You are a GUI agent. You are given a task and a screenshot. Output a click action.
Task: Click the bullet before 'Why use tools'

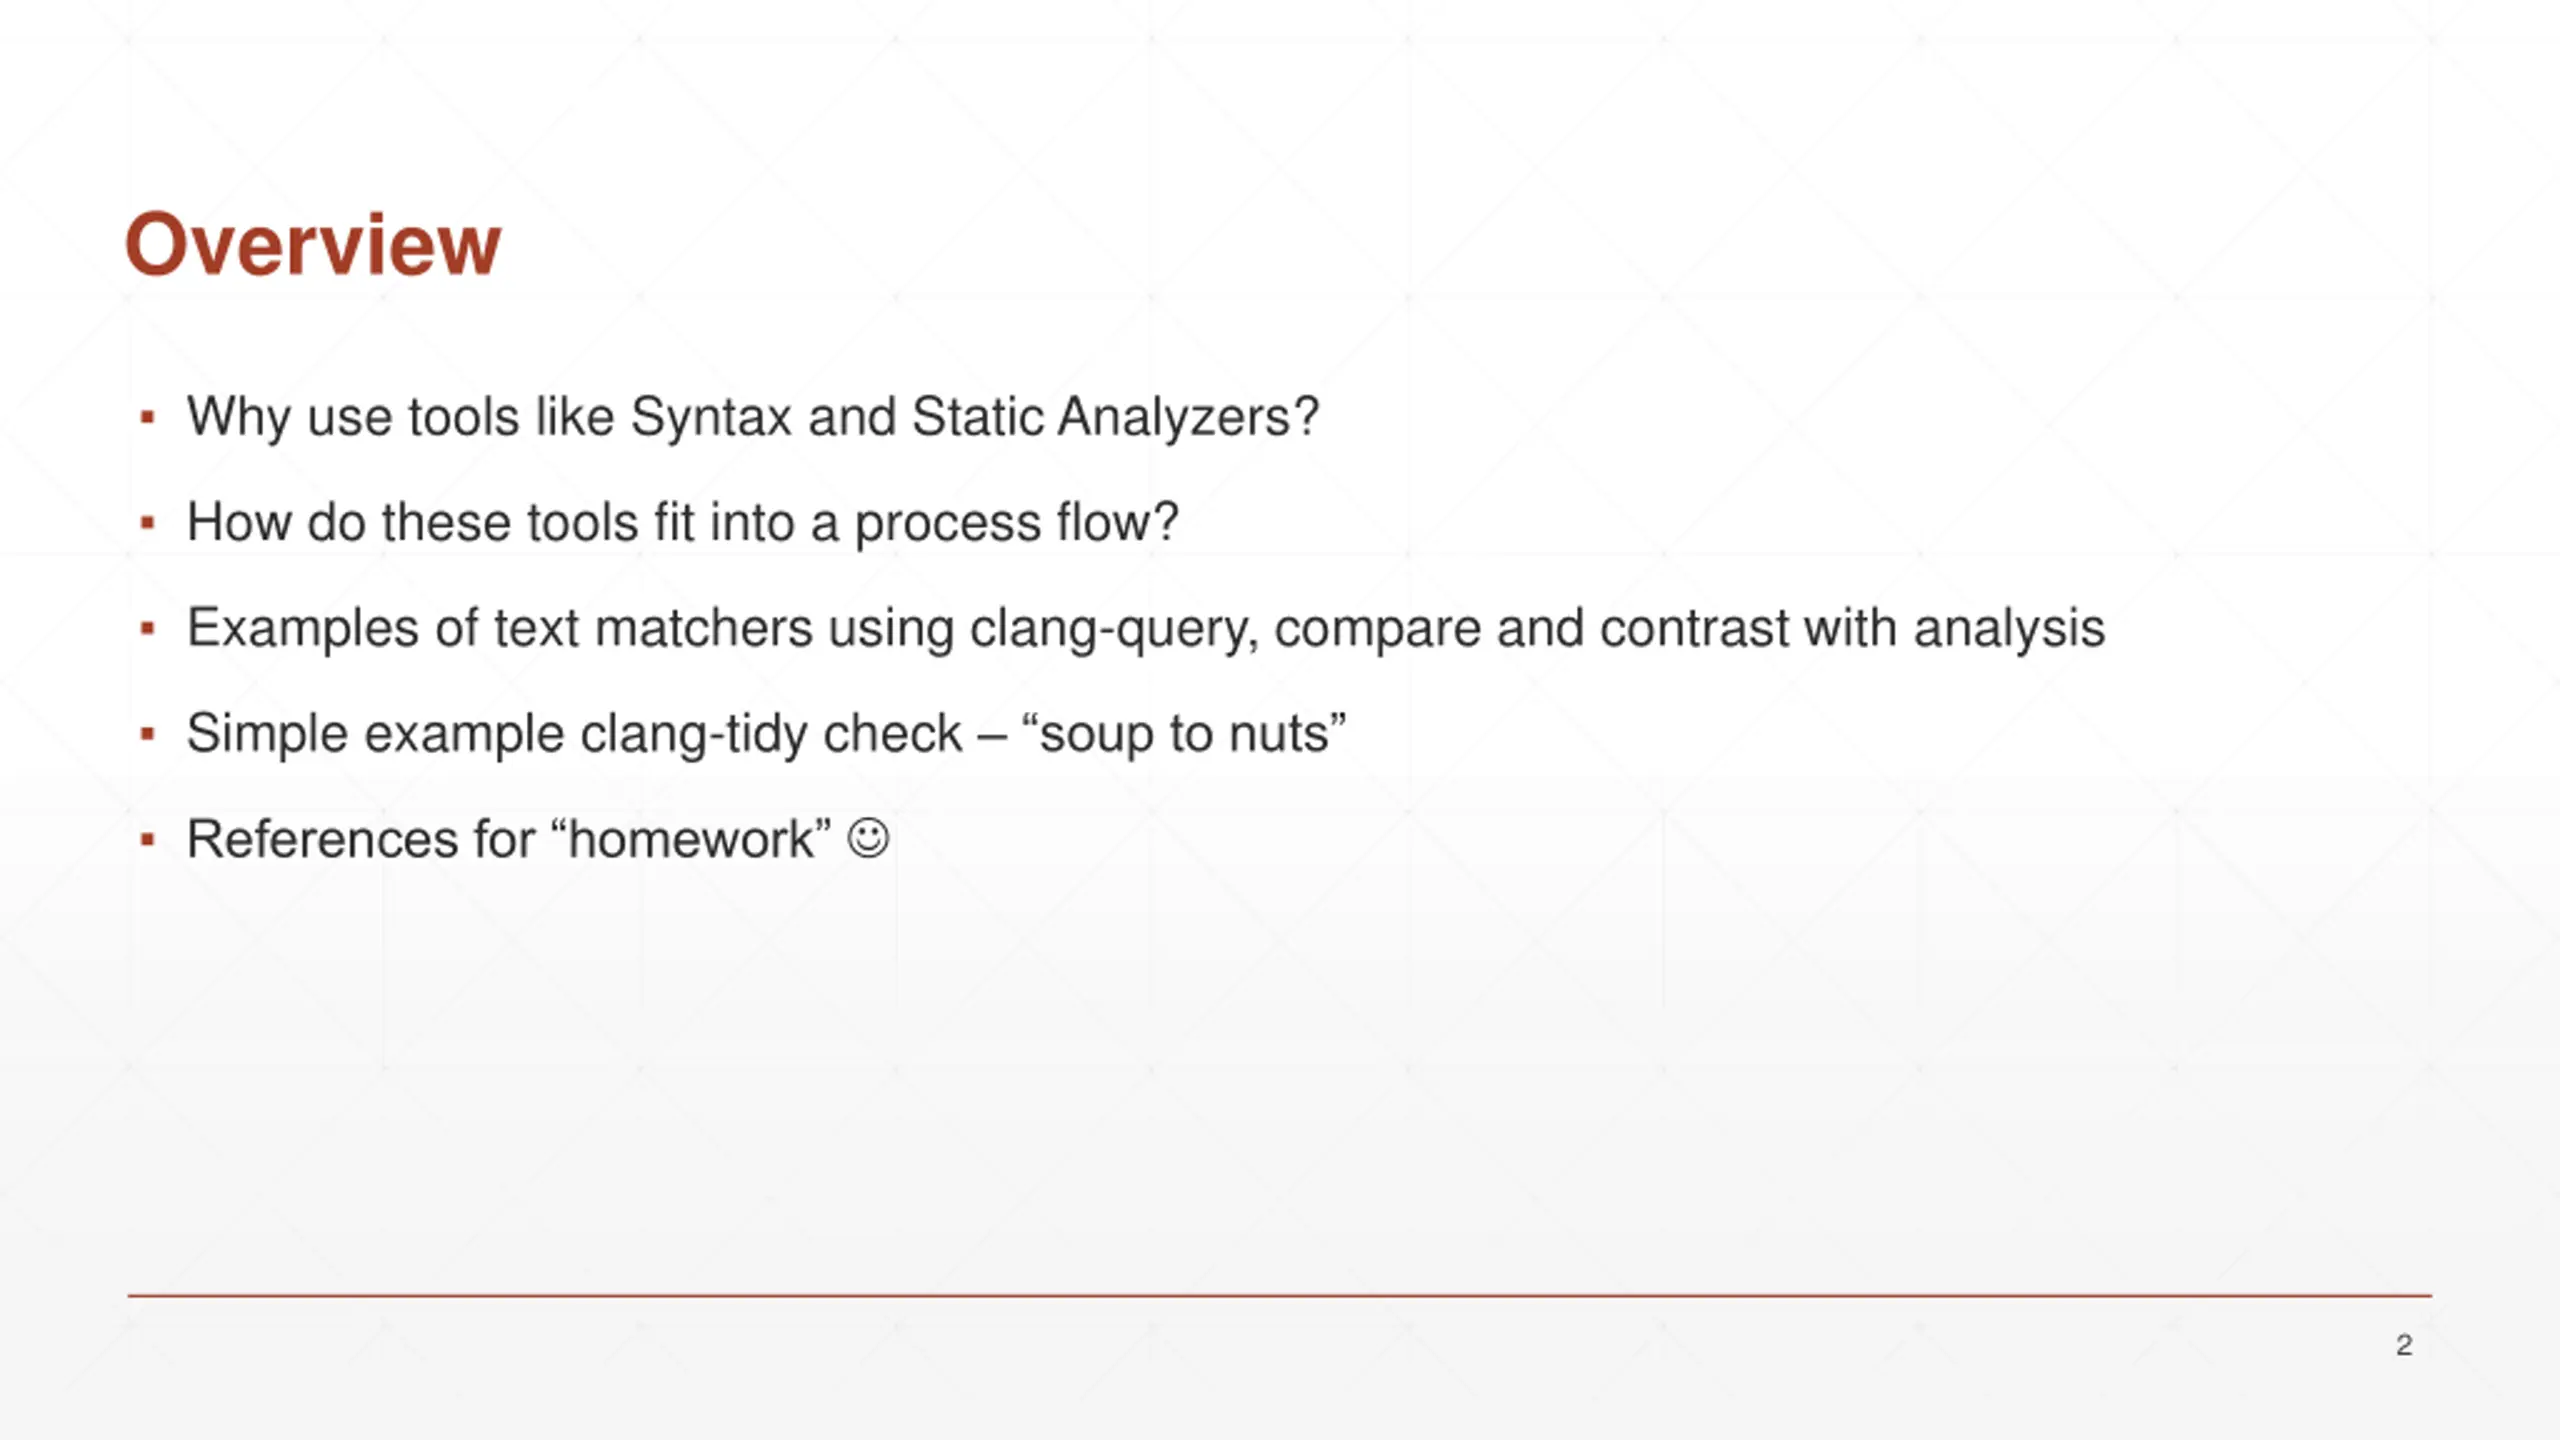(148, 416)
